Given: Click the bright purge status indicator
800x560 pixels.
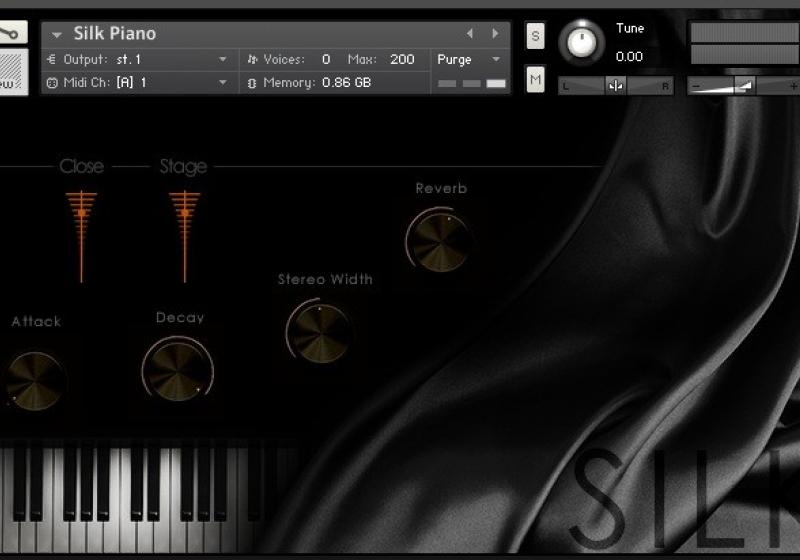Looking at the screenshot, I should click(496, 83).
